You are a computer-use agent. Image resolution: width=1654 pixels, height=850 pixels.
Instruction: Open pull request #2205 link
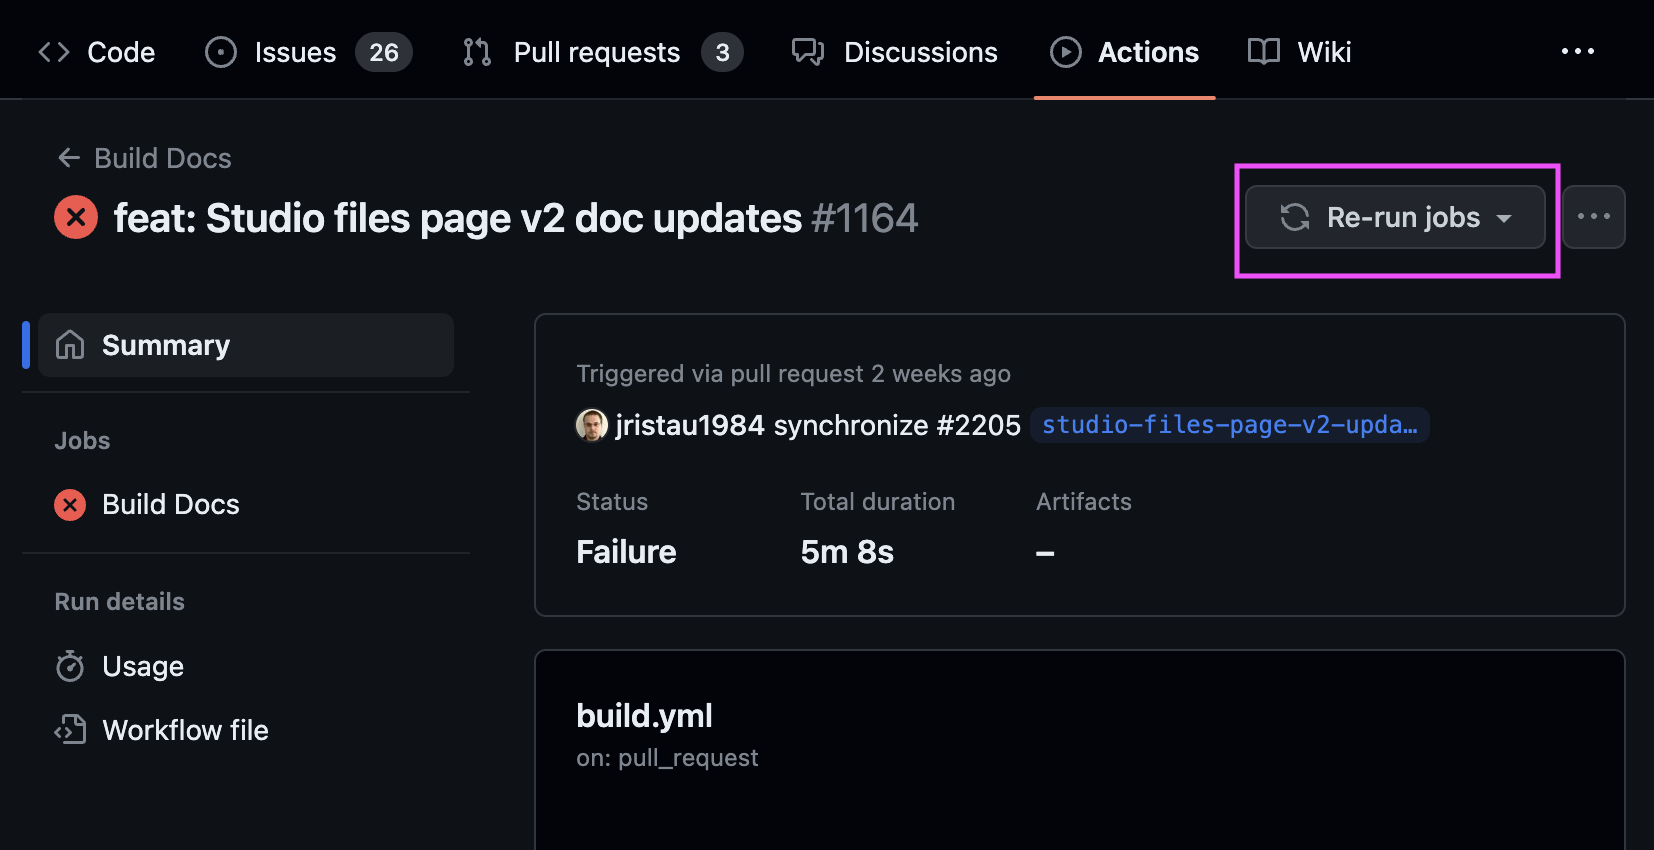(x=977, y=425)
